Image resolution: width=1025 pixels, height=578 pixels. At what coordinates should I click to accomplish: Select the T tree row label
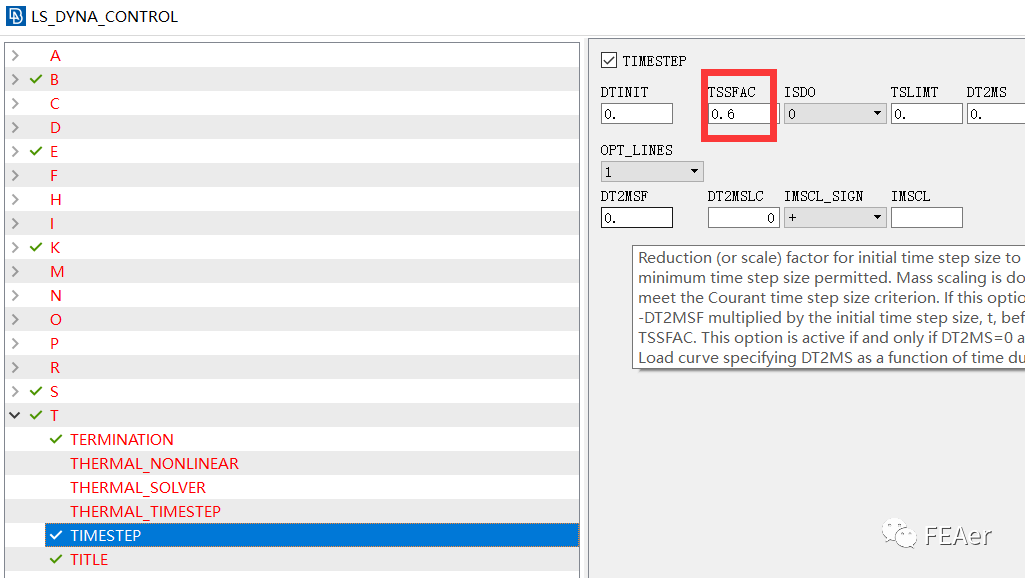[x=54, y=415]
